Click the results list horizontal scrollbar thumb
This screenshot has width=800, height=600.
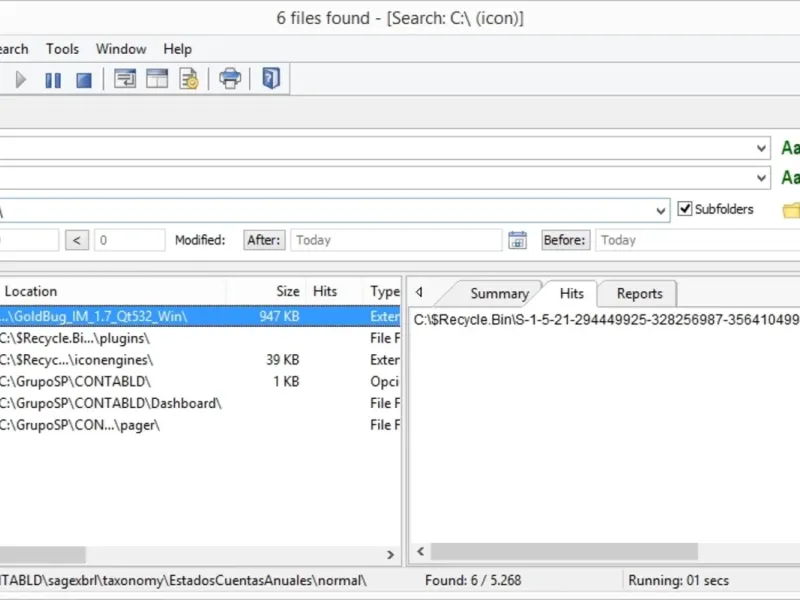pos(42,554)
